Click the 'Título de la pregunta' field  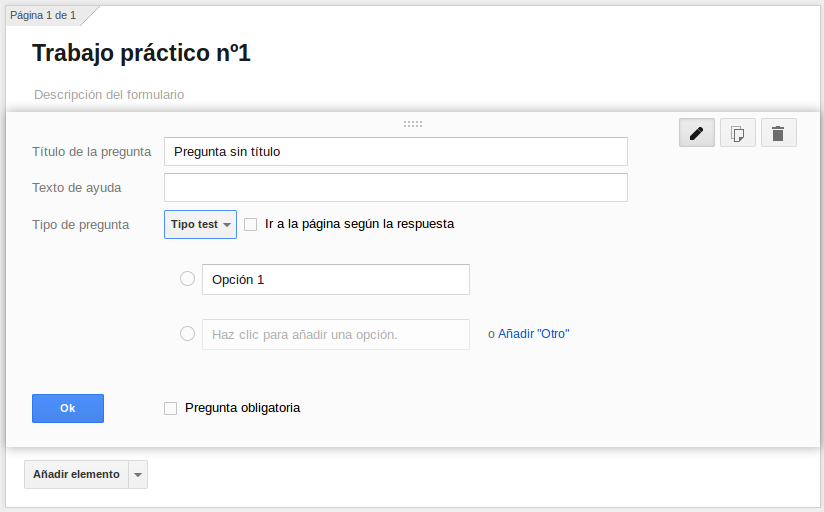tap(395, 152)
